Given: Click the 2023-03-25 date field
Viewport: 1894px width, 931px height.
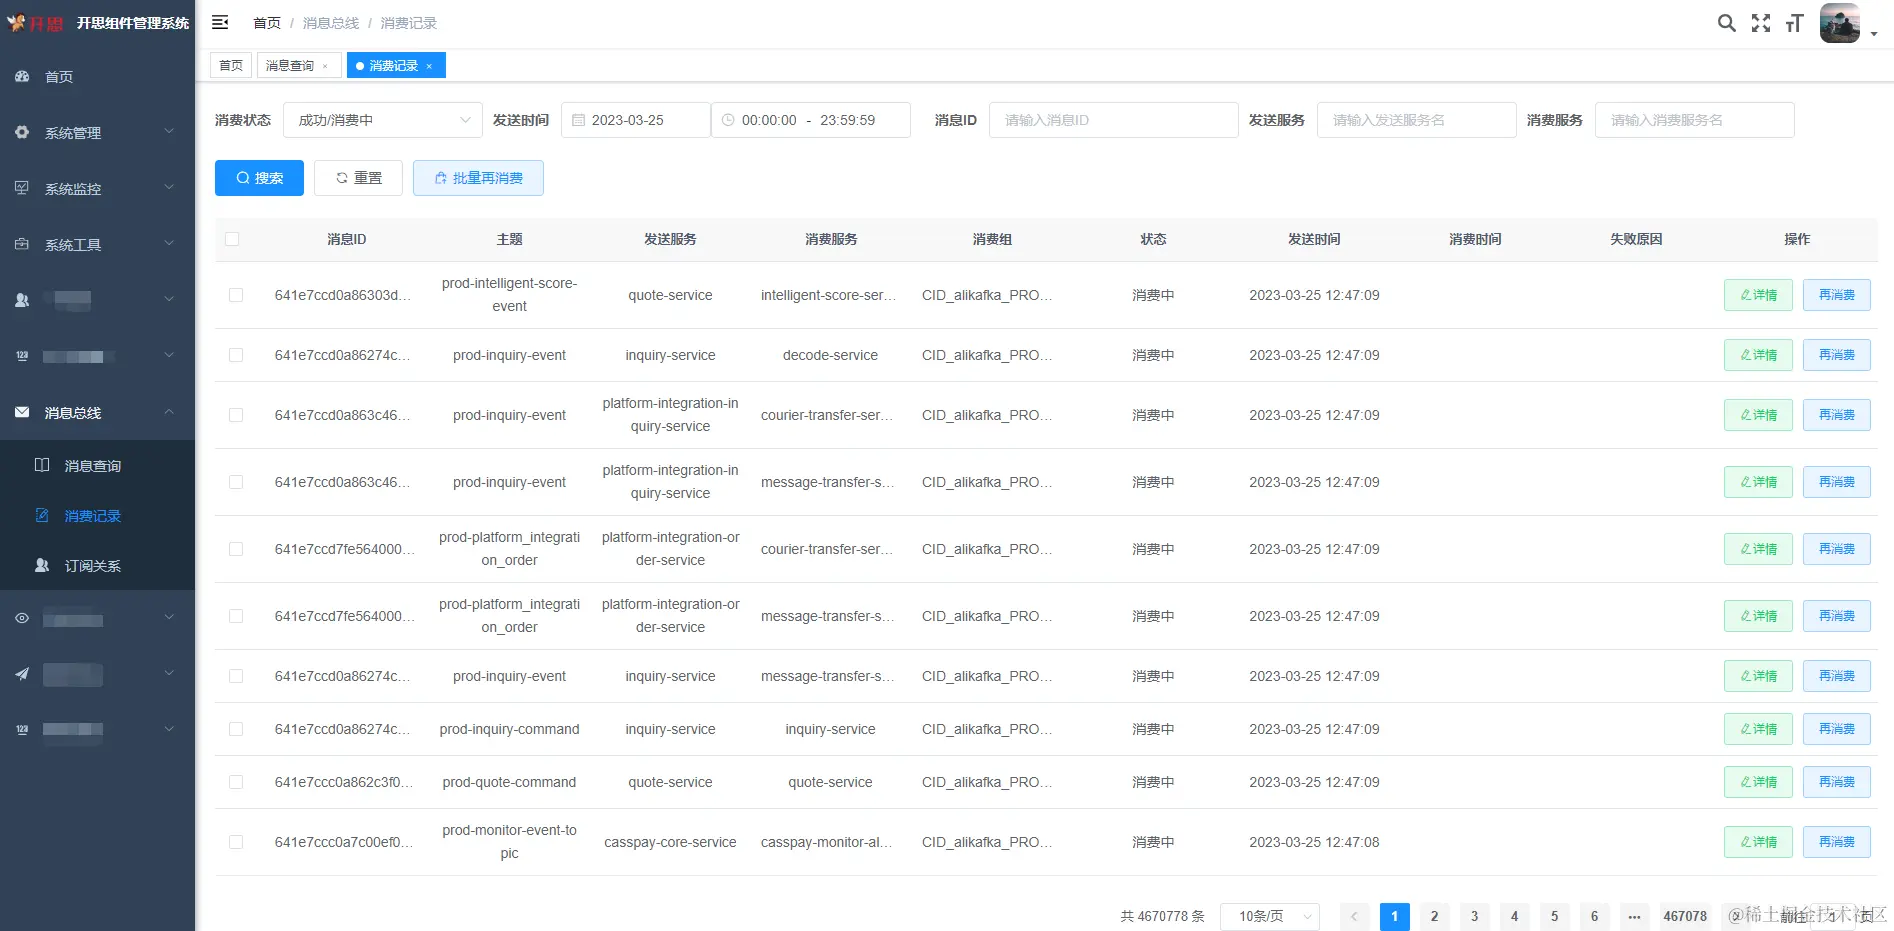Looking at the screenshot, I should pyautogui.click(x=635, y=120).
